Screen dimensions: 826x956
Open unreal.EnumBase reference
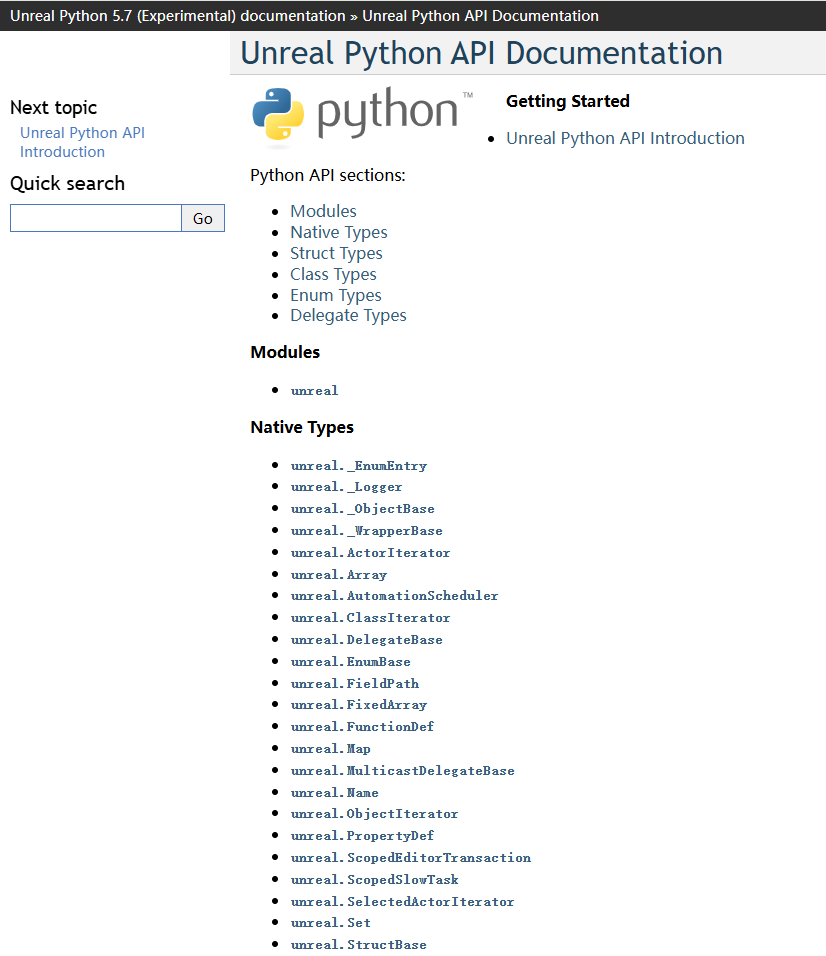(351, 662)
